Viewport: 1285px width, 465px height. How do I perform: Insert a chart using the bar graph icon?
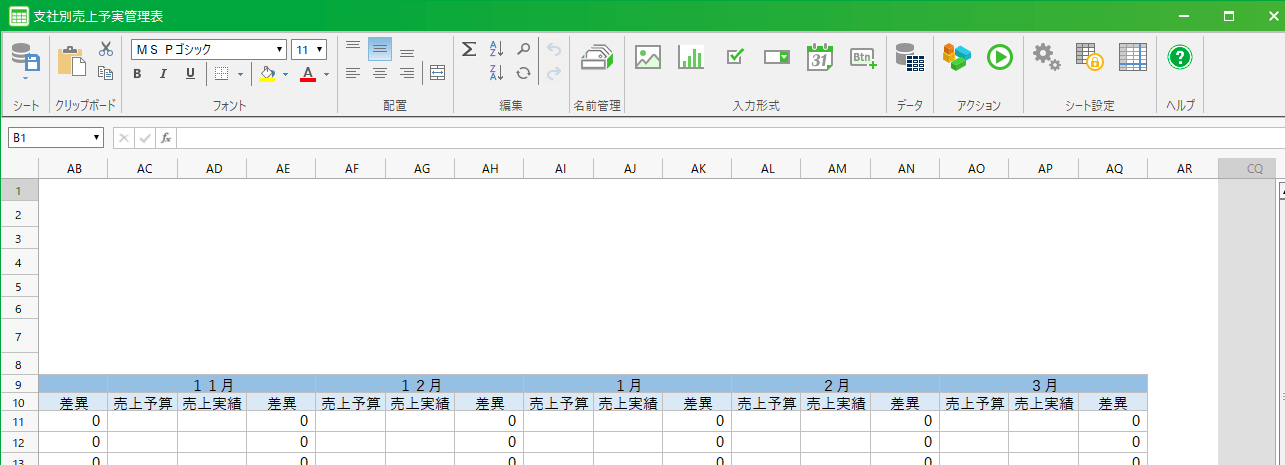pyautogui.click(x=690, y=58)
